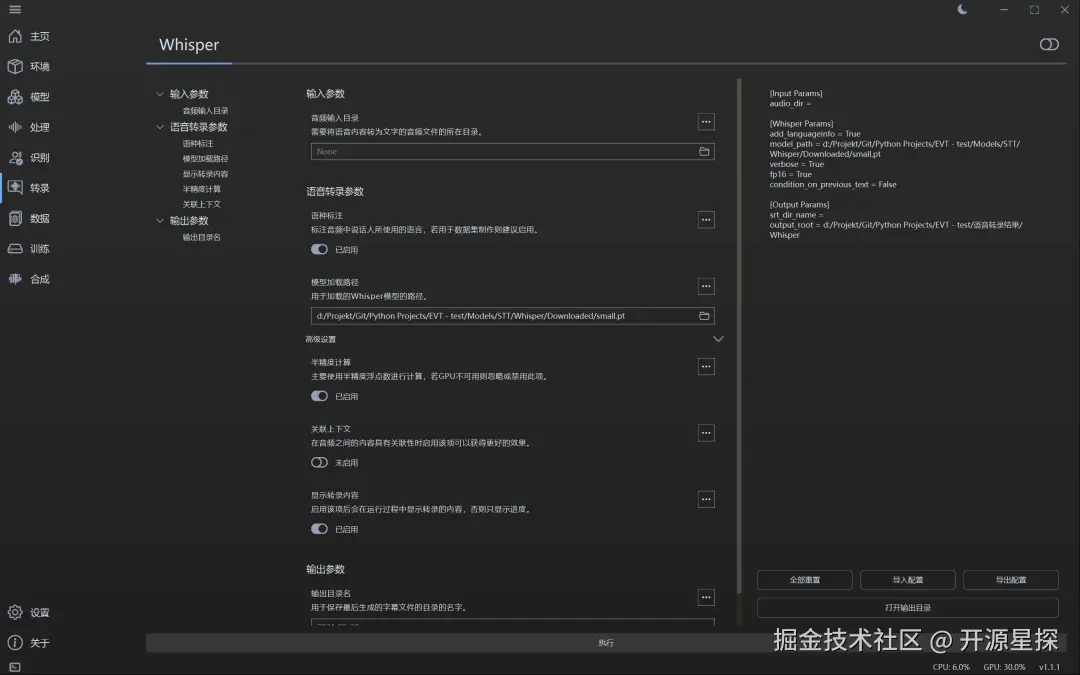Click the 打开输出目录 button

click(x=907, y=607)
